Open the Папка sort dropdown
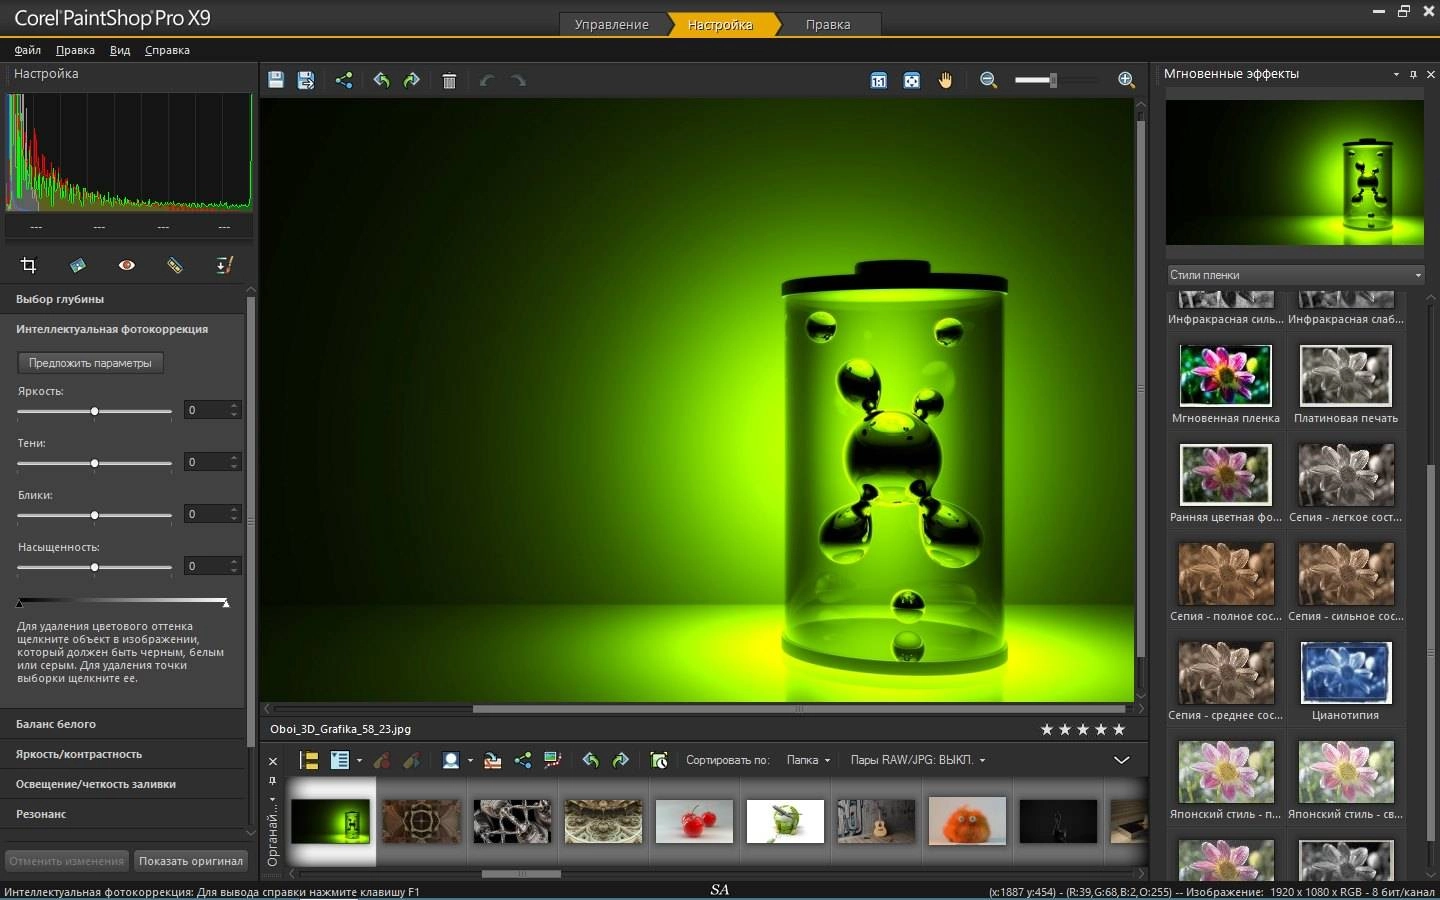 808,760
